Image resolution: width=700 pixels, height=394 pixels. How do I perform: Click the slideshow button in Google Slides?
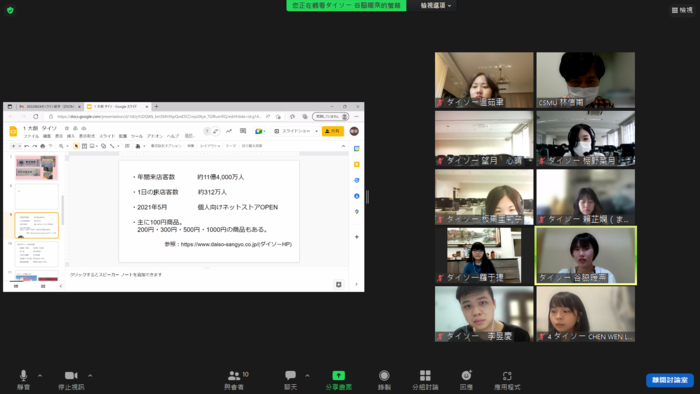click(292, 131)
